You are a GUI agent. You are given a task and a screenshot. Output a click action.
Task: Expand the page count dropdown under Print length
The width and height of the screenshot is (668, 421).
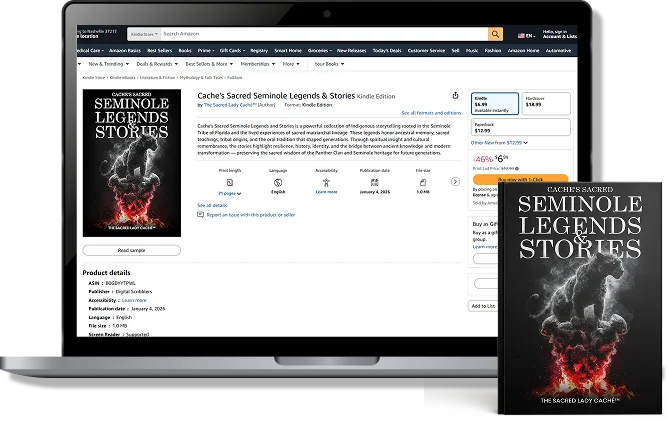pyautogui.click(x=230, y=193)
